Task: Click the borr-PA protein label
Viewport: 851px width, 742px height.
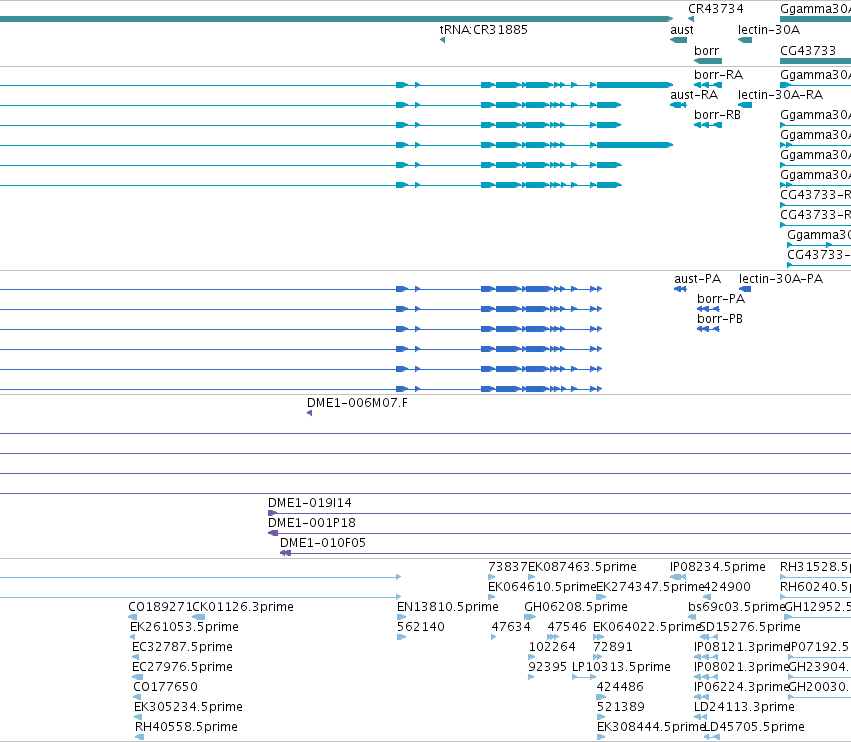Action: point(721,299)
